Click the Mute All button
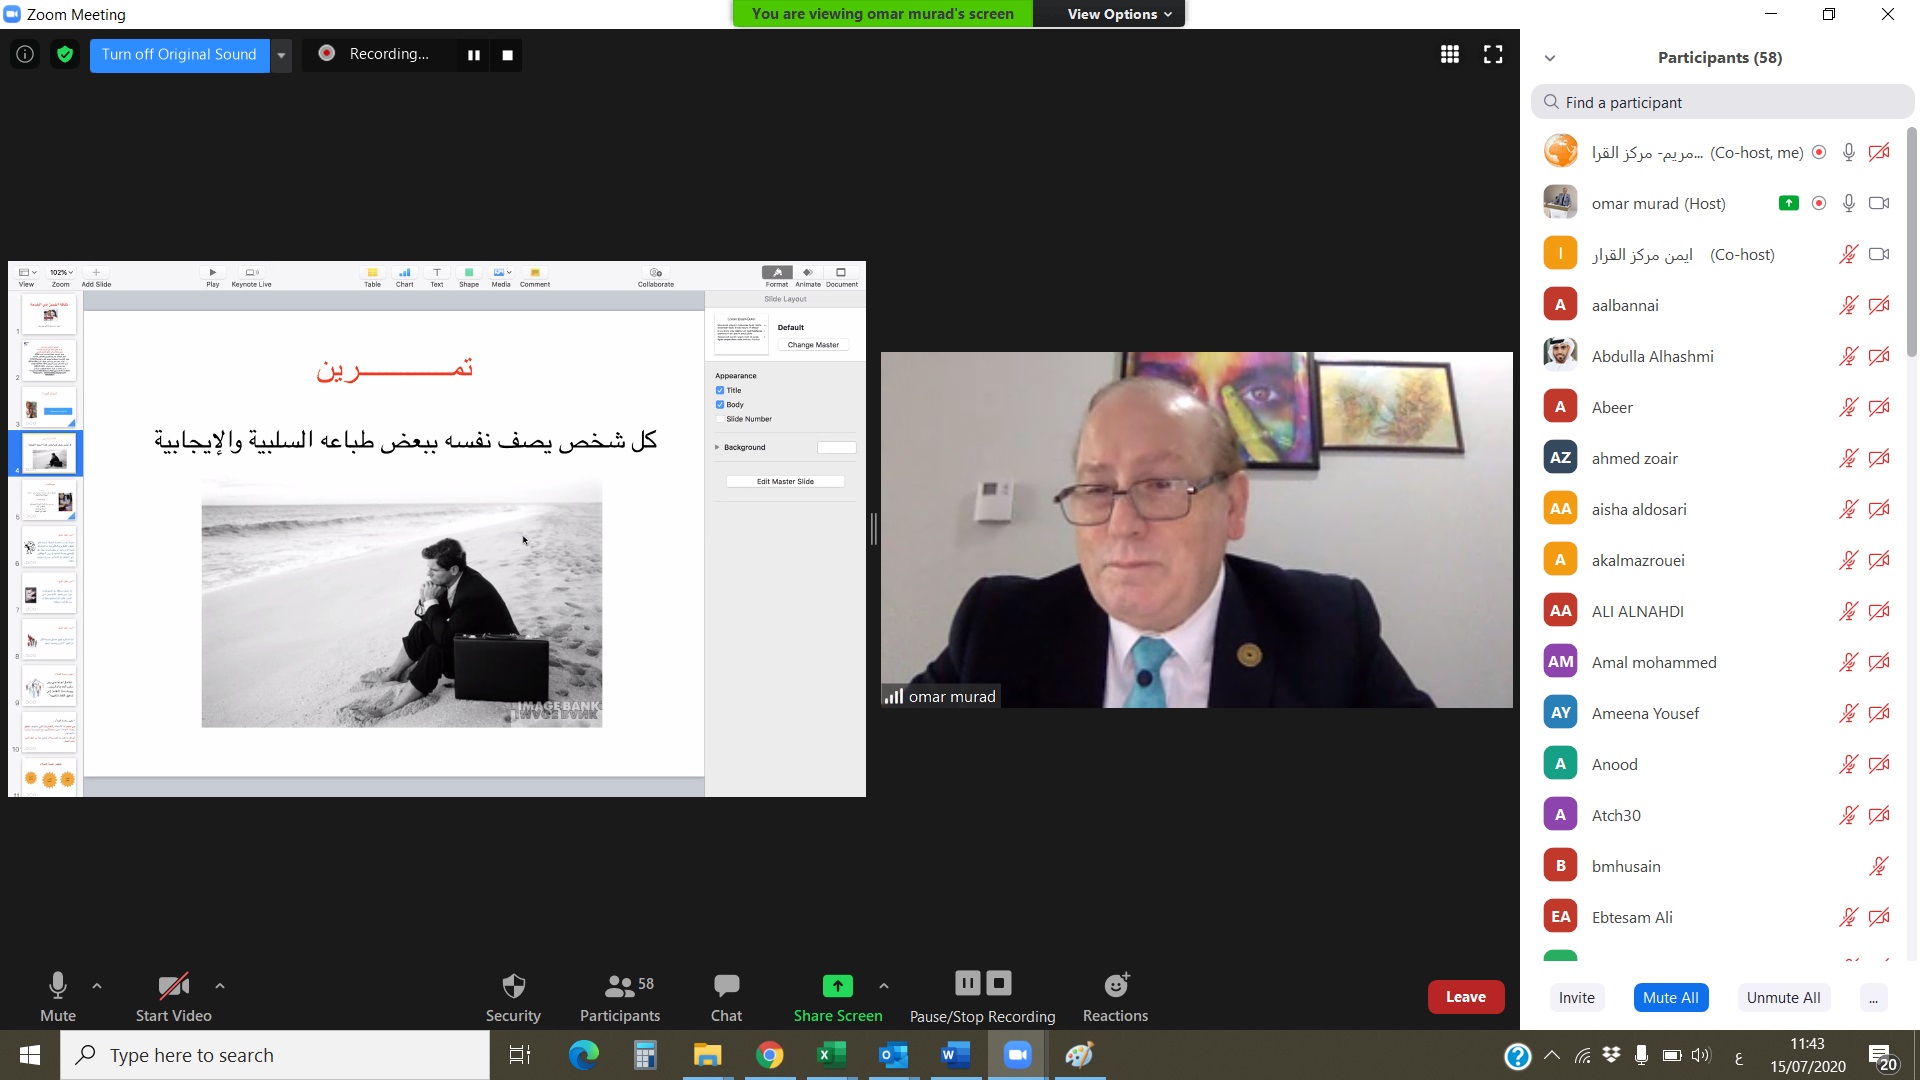The width and height of the screenshot is (1920, 1080). (x=1670, y=998)
